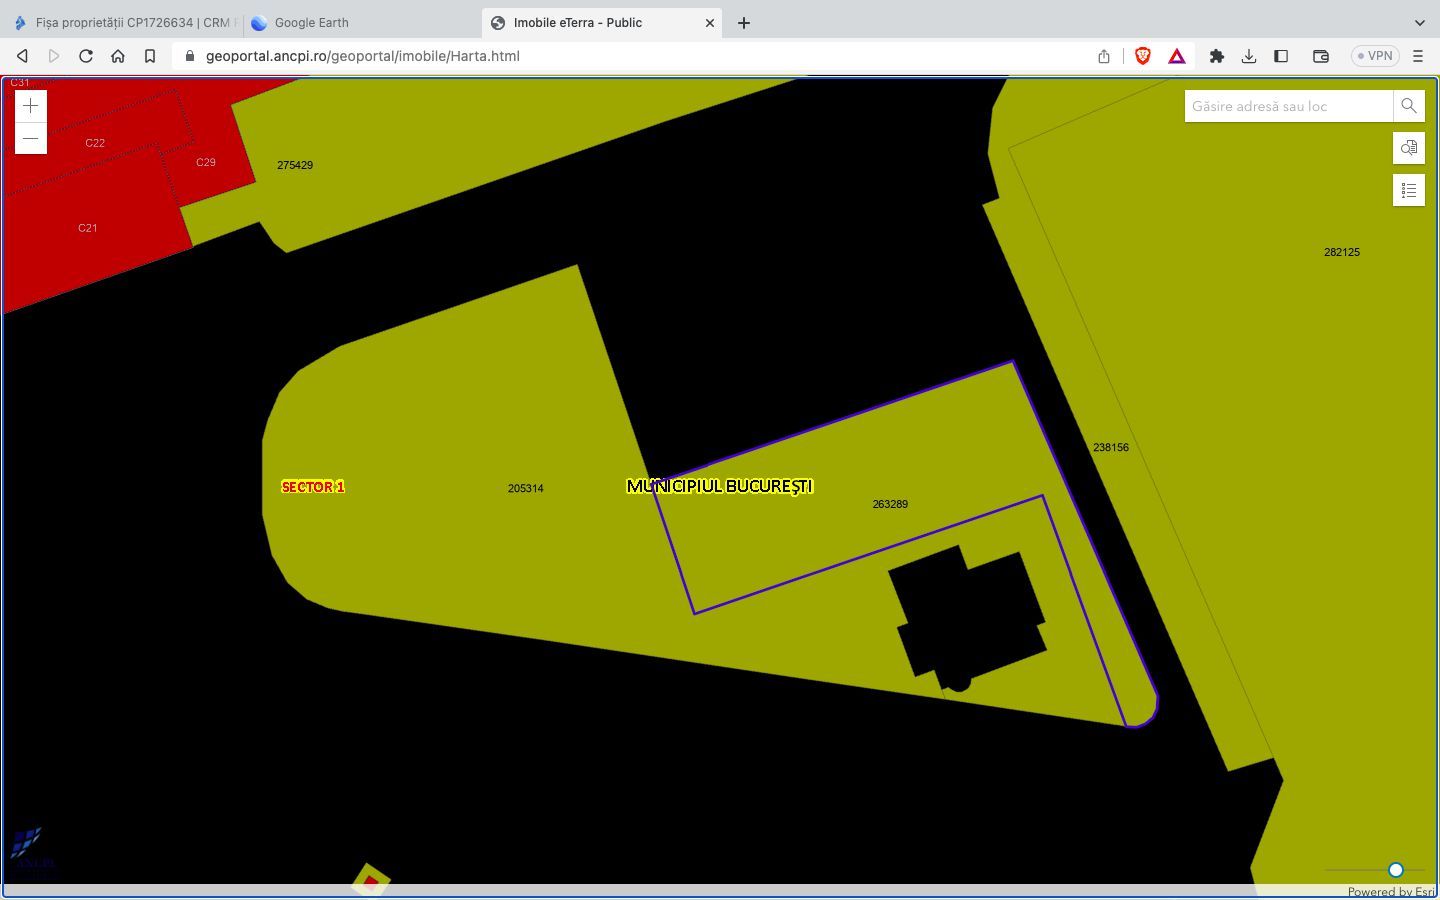The width and height of the screenshot is (1440, 900).
Task: Switch to the Google Earth tab
Action: pyautogui.click(x=311, y=22)
